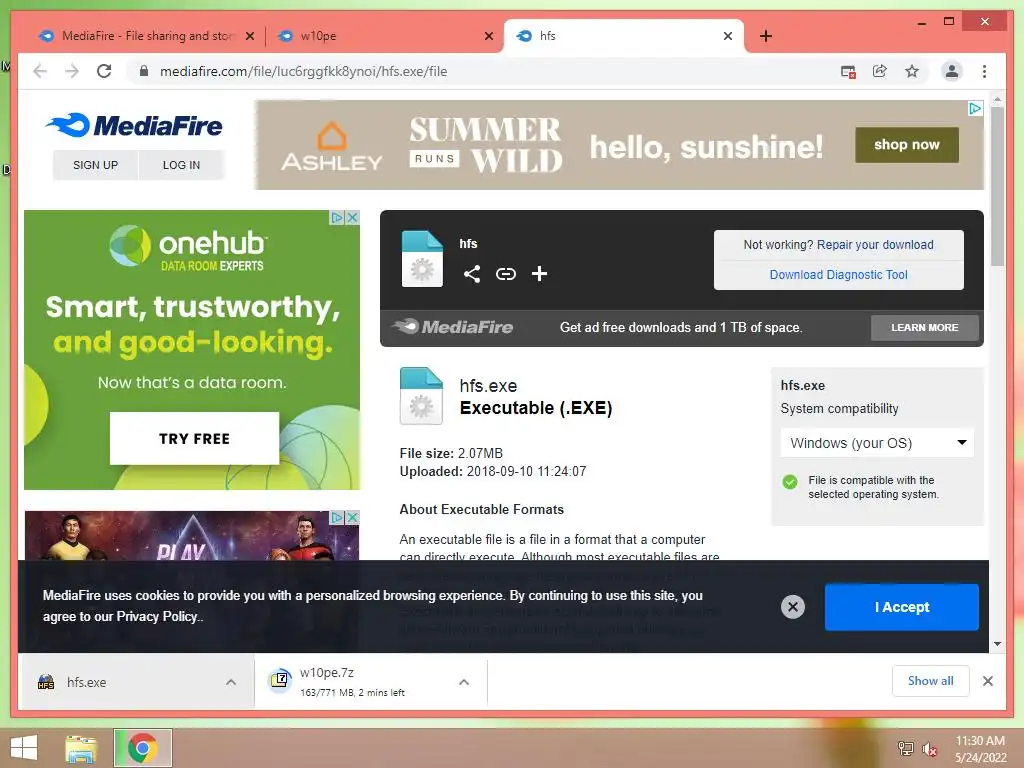The width and height of the screenshot is (1024, 768).
Task: Click 'About Executable Formats' heading
Action: tap(482, 509)
